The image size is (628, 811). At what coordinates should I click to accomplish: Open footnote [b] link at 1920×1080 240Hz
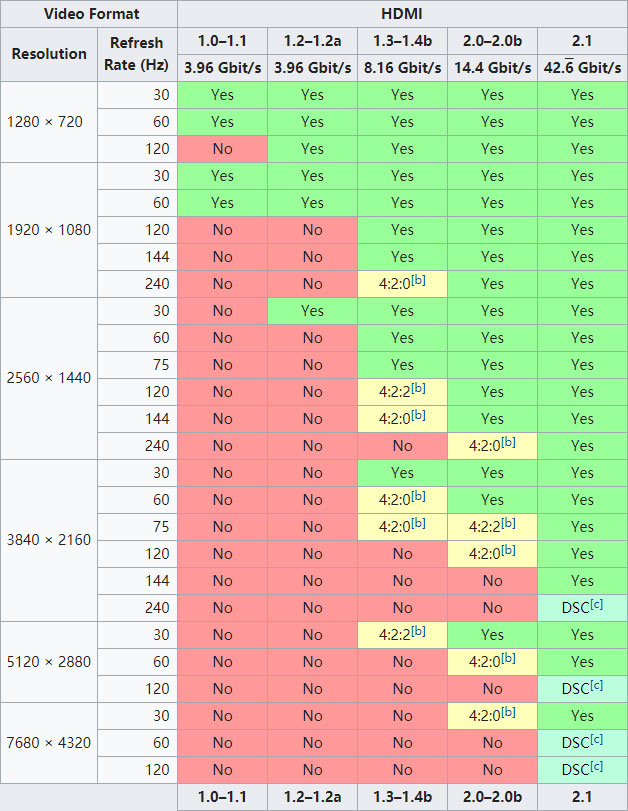pyautogui.click(x=418, y=280)
